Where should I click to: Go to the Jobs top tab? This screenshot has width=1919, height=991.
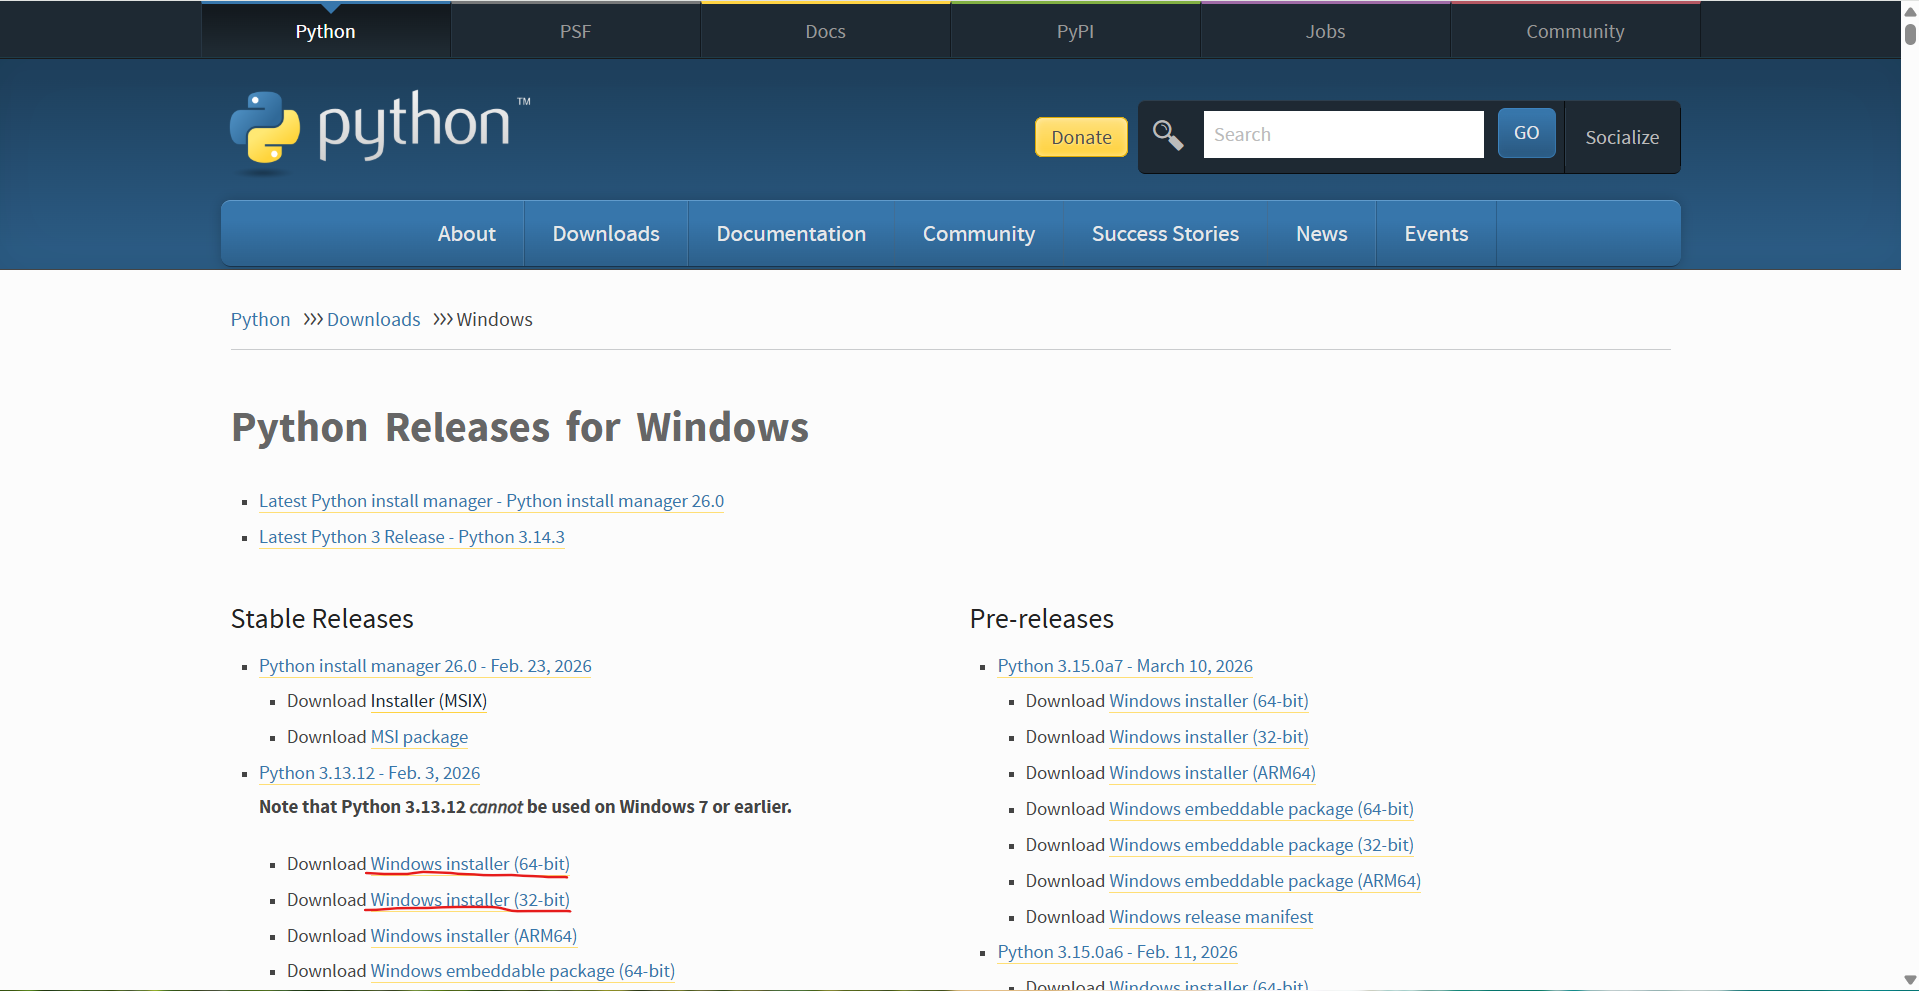tap(1325, 31)
